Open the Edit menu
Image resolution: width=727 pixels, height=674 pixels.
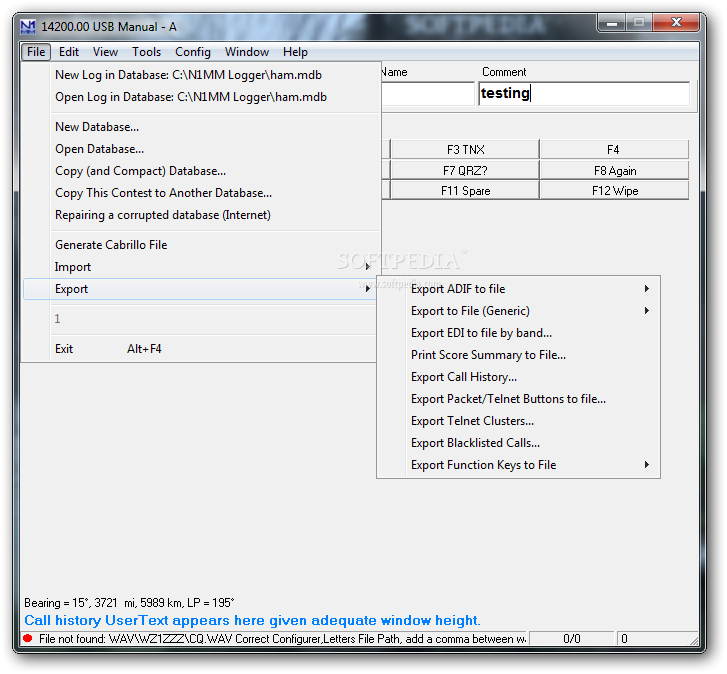click(69, 51)
